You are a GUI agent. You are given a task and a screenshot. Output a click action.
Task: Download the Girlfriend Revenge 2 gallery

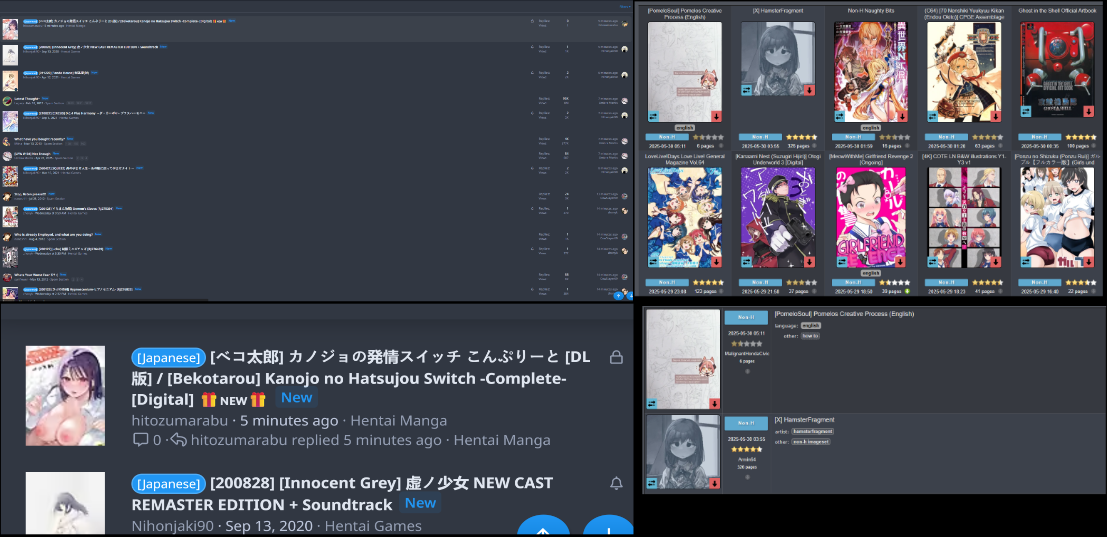tap(902, 262)
